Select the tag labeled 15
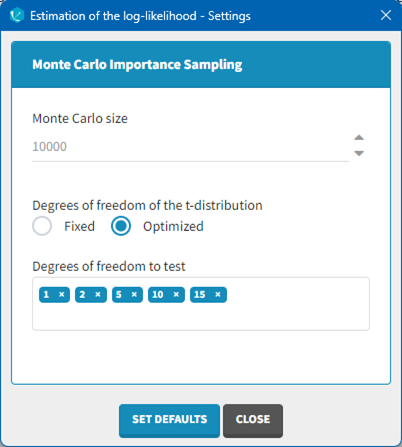 [199, 295]
